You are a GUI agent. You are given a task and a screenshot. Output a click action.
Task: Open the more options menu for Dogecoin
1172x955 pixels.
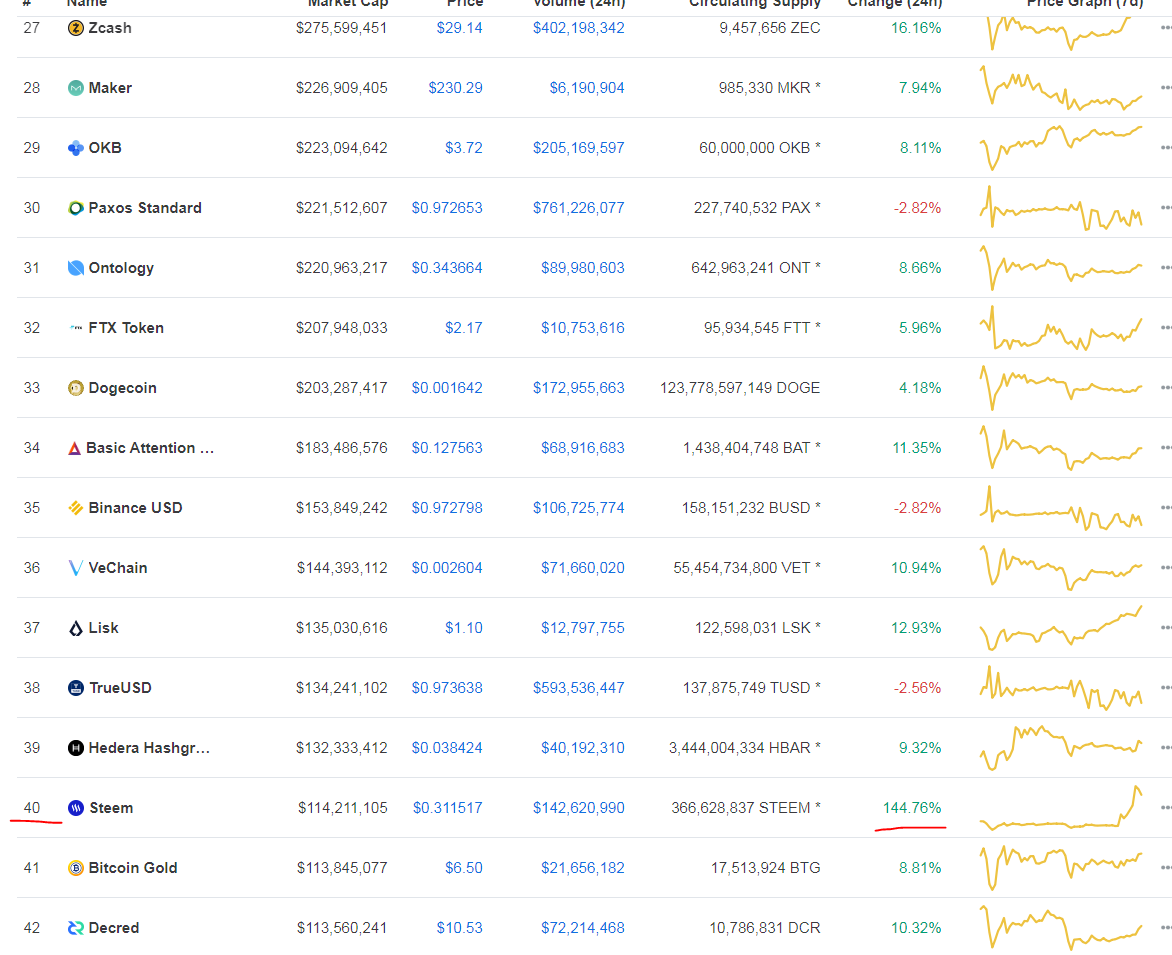1165,388
